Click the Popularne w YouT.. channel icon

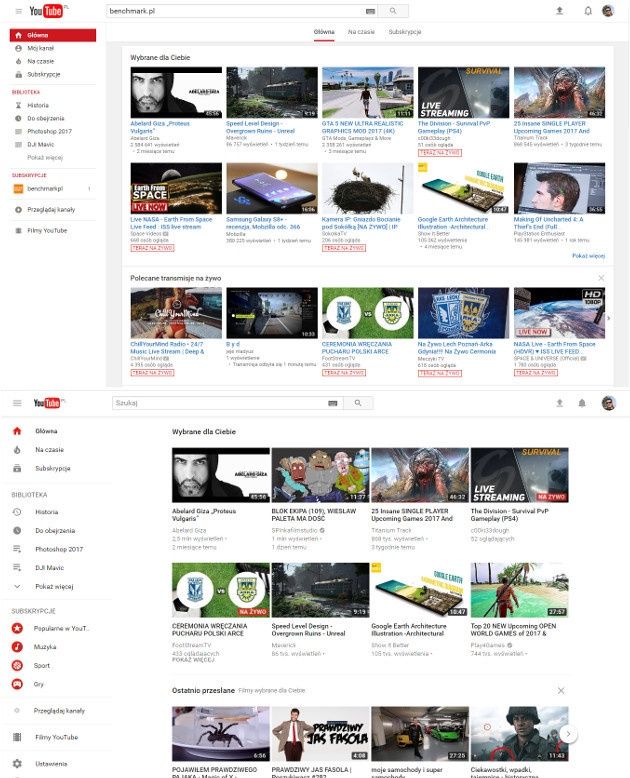(17, 628)
